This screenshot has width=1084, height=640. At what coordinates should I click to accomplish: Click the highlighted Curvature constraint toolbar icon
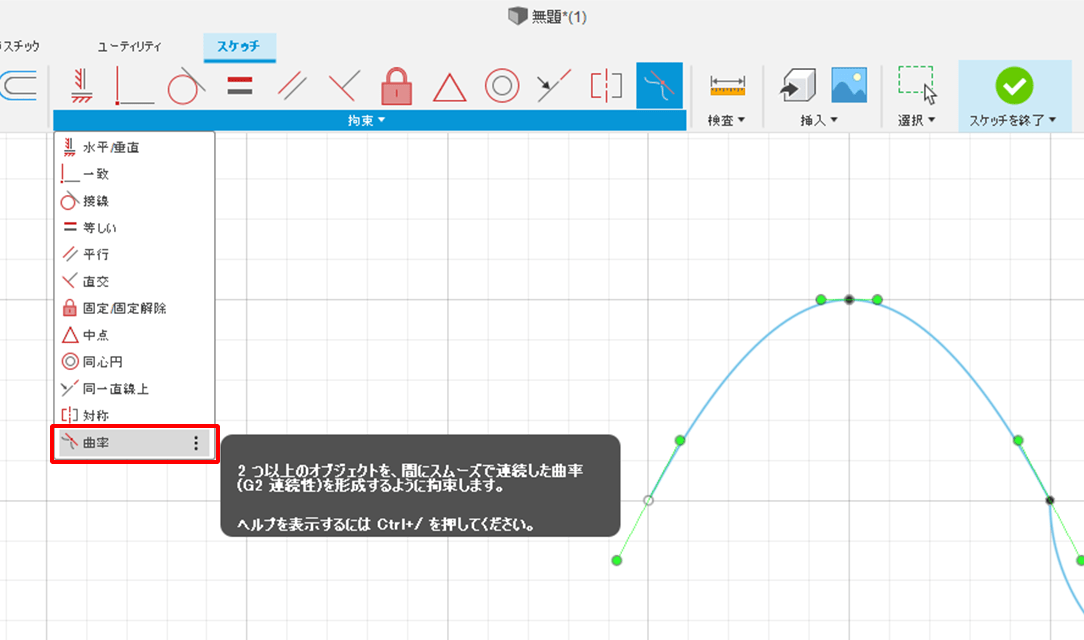click(x=659, y=86)
